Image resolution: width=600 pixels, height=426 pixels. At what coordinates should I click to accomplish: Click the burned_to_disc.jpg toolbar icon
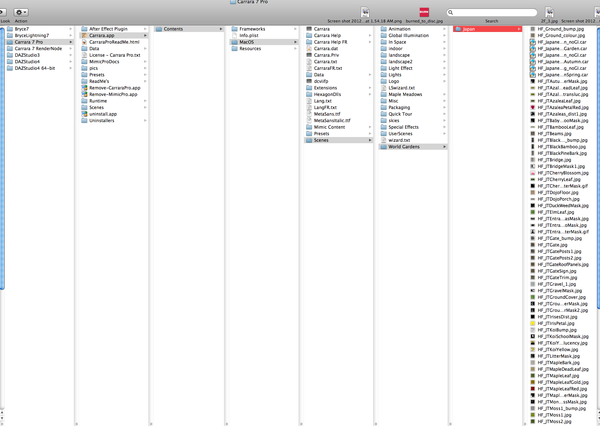click(424, 12)
